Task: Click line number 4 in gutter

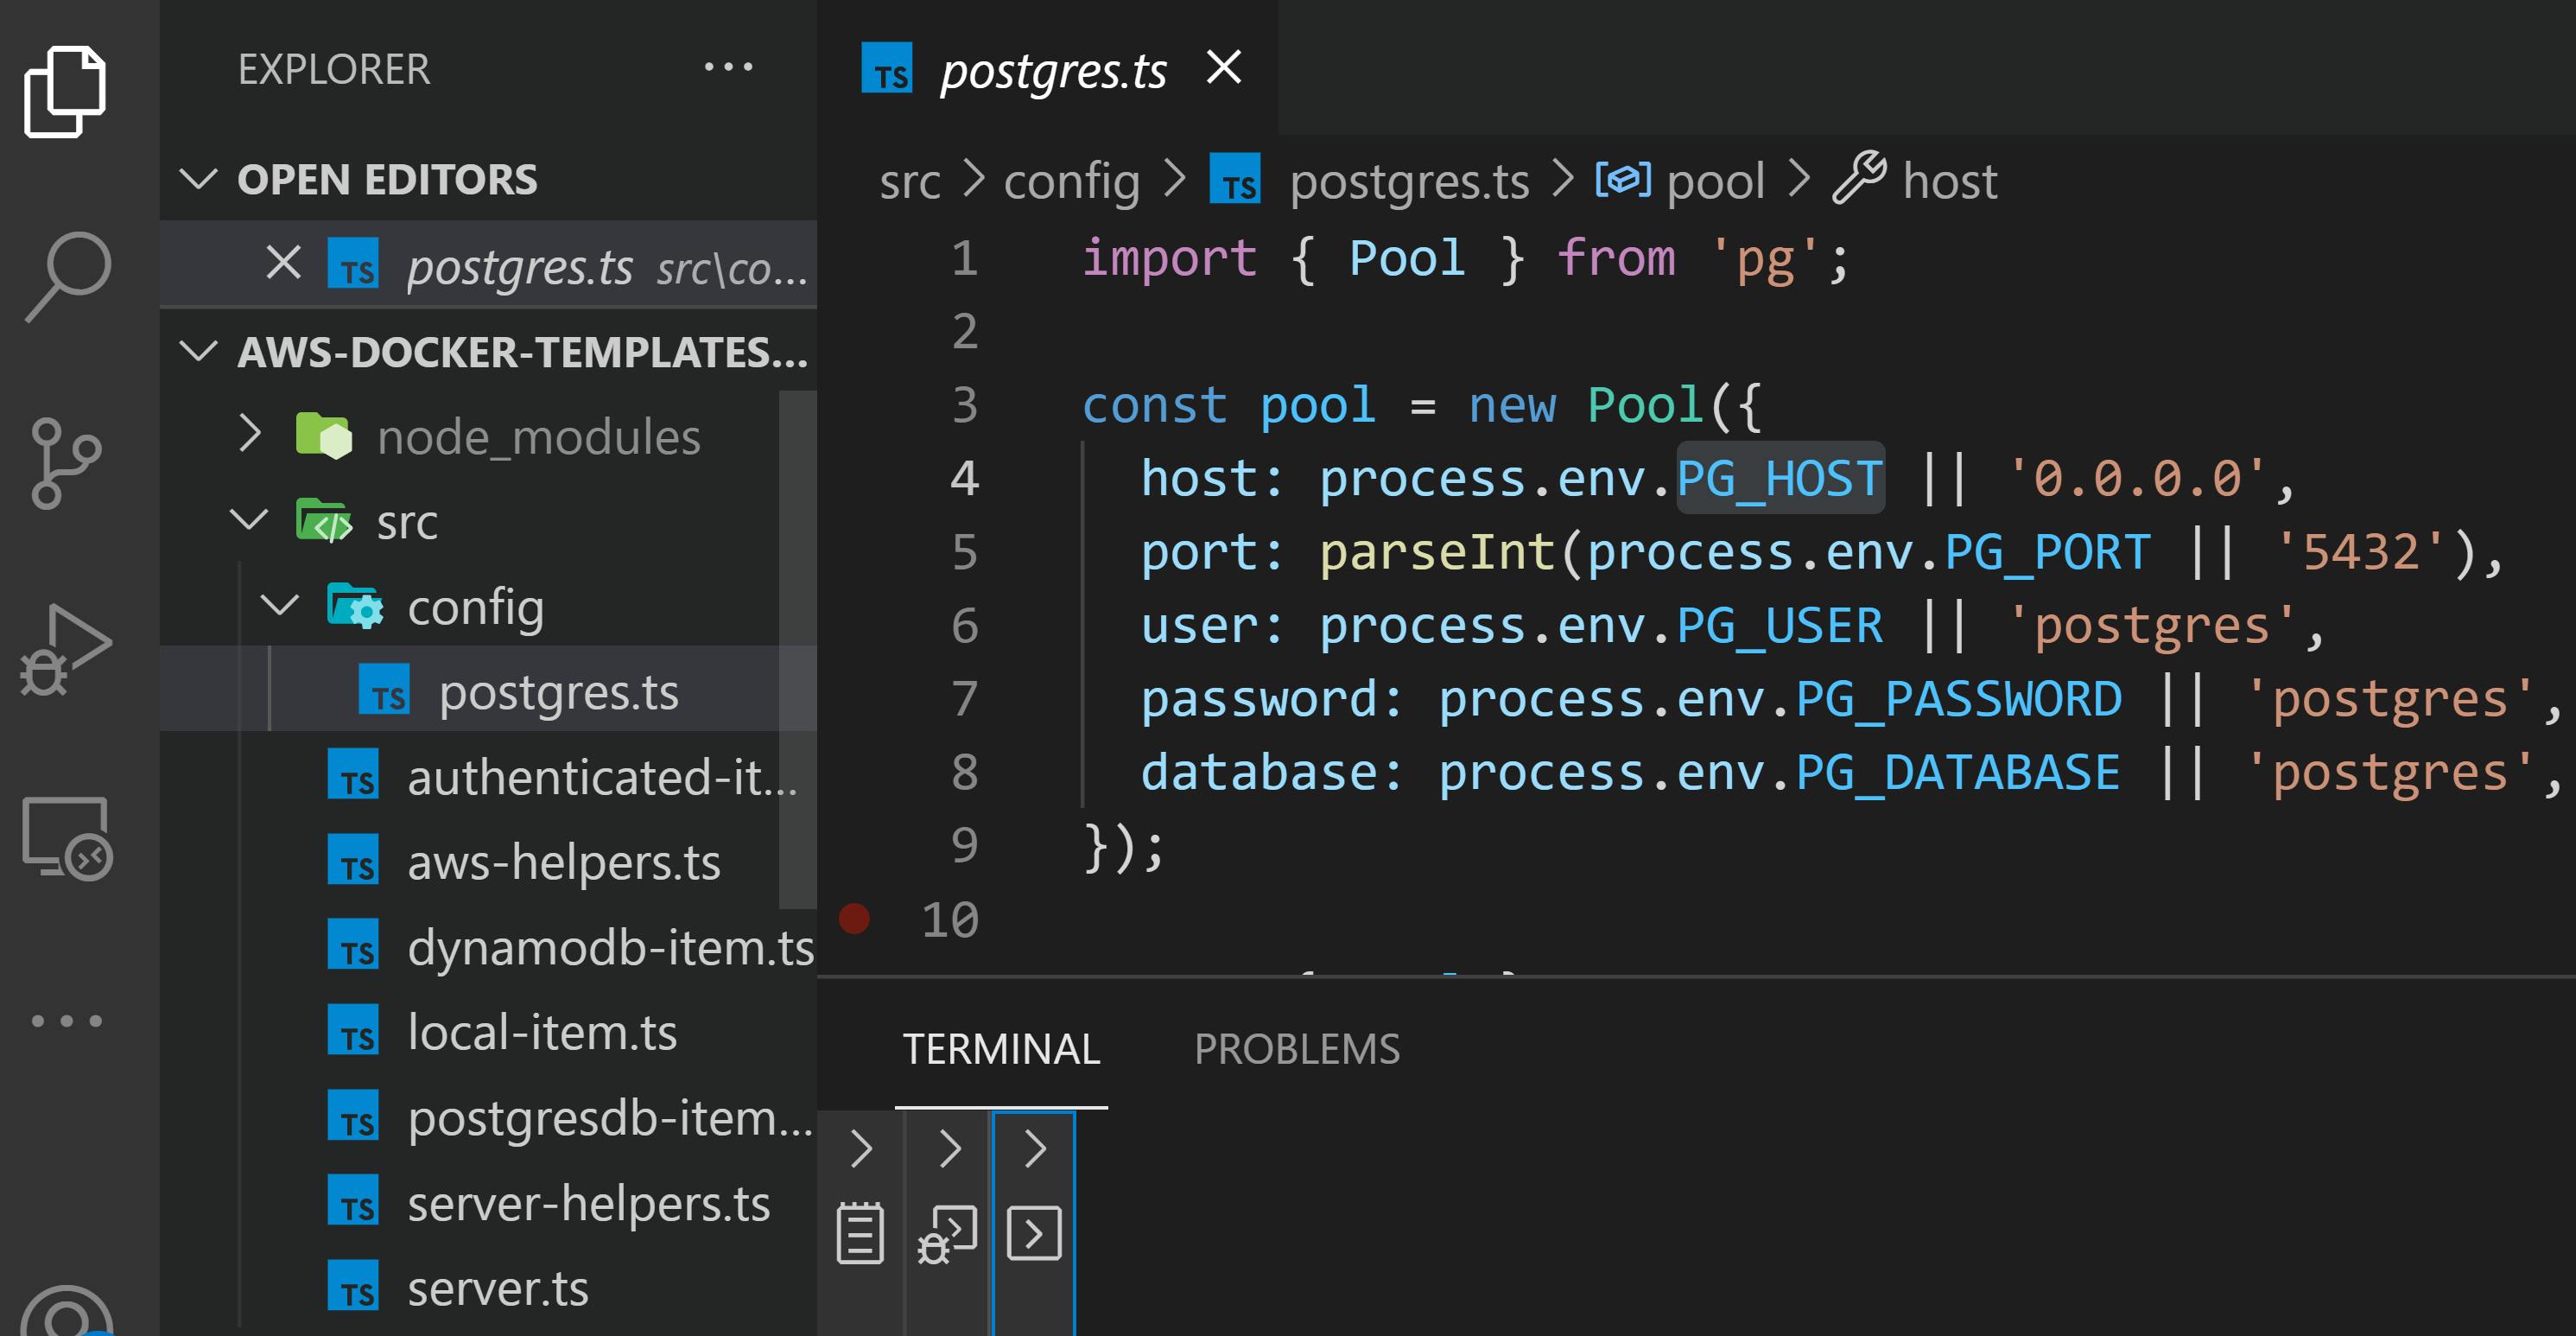Action: 964,478
